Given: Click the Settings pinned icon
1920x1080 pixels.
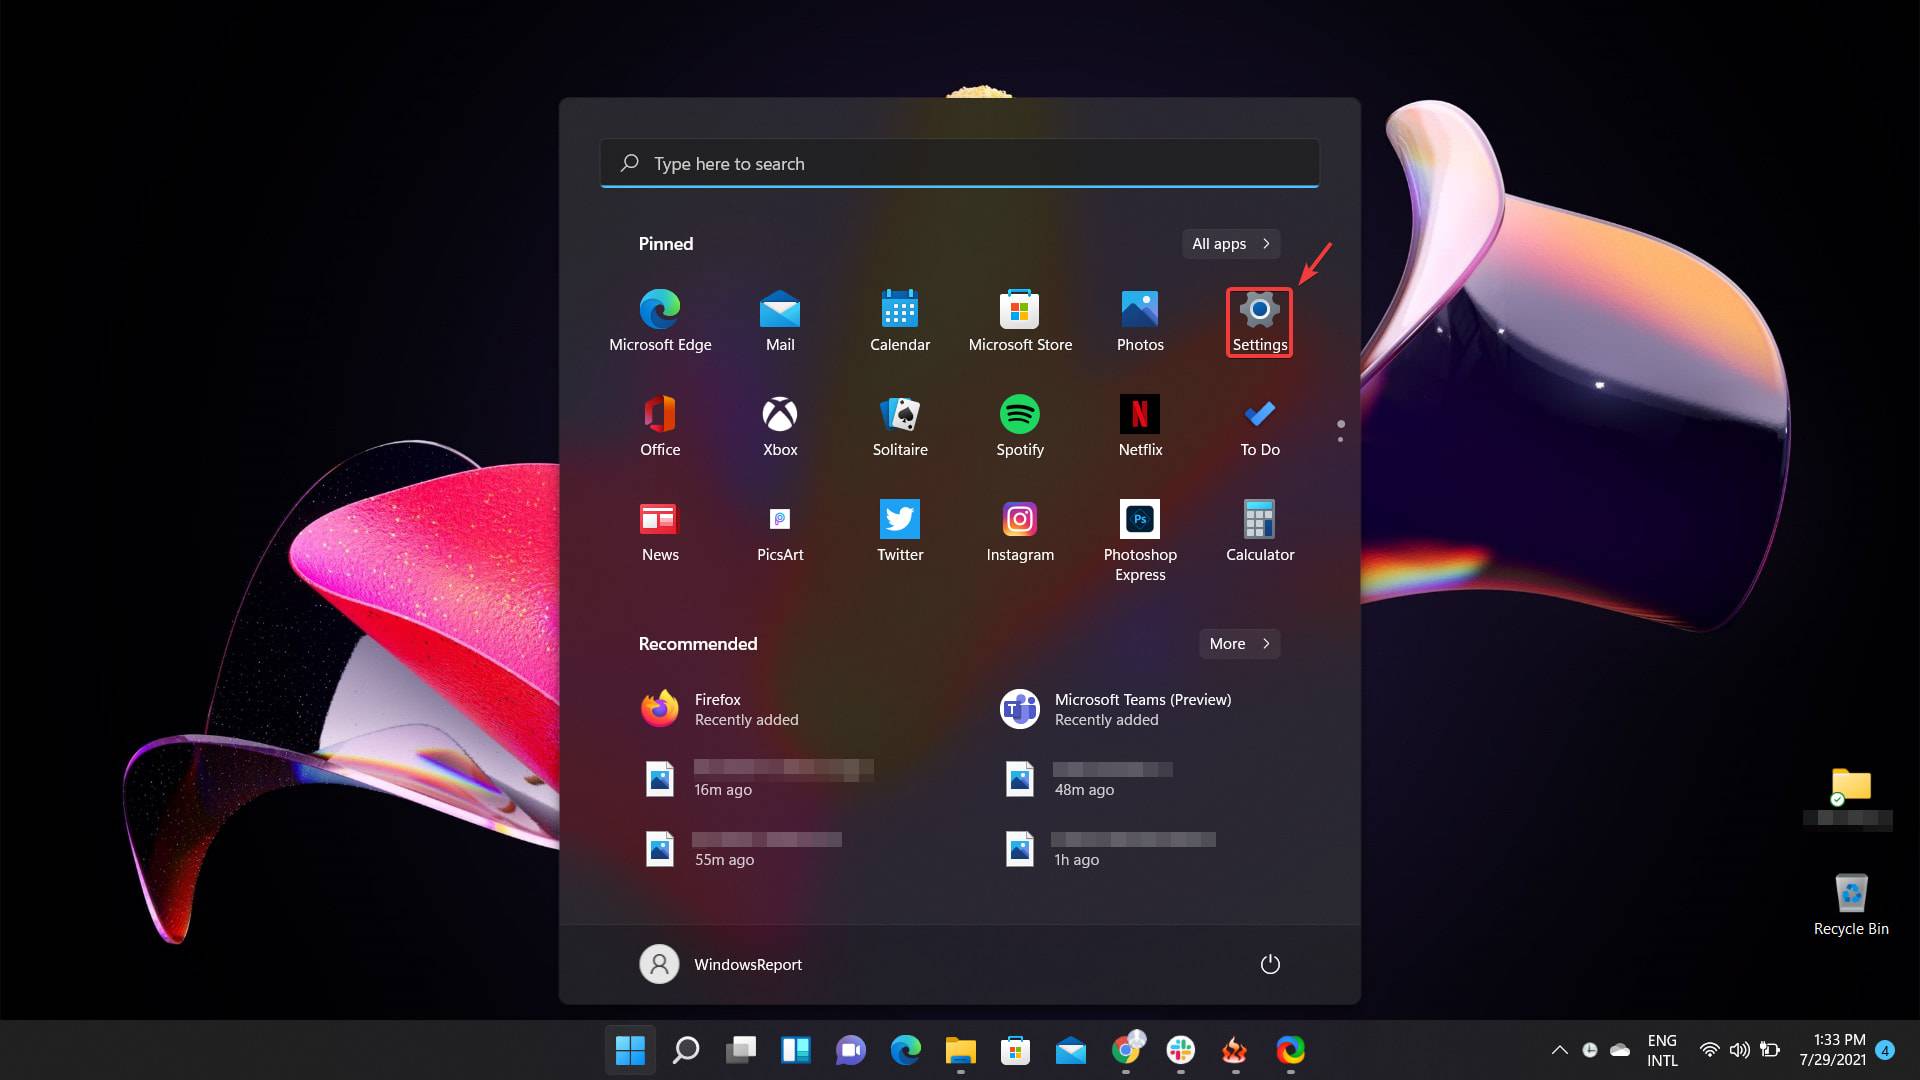Looking at the screenshot, I should [x=1259, y=320].
